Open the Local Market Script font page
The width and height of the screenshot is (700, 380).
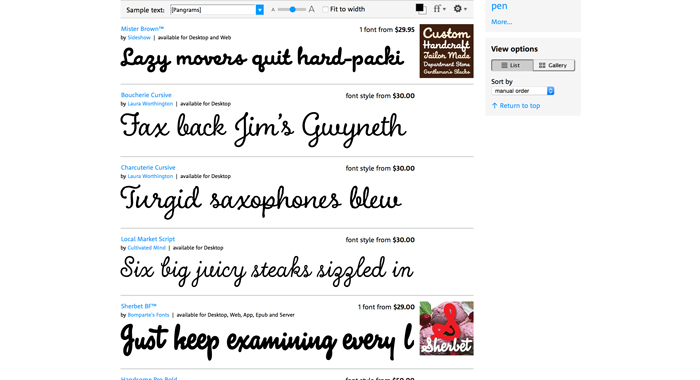148,239
